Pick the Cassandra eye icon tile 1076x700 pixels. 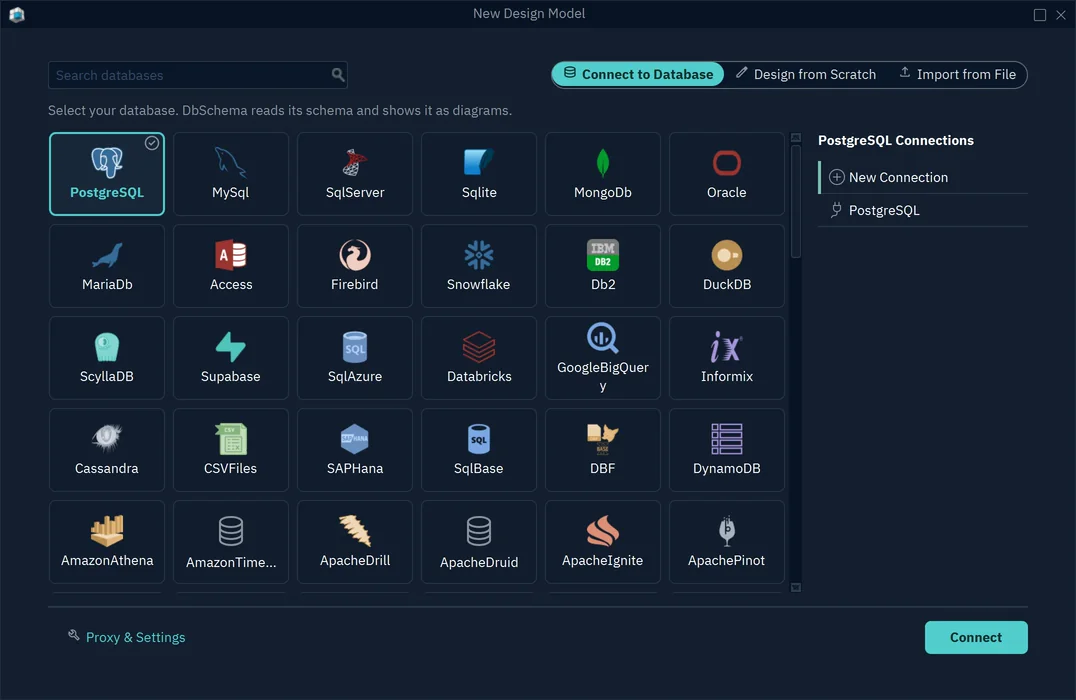(x=106, y=450)
